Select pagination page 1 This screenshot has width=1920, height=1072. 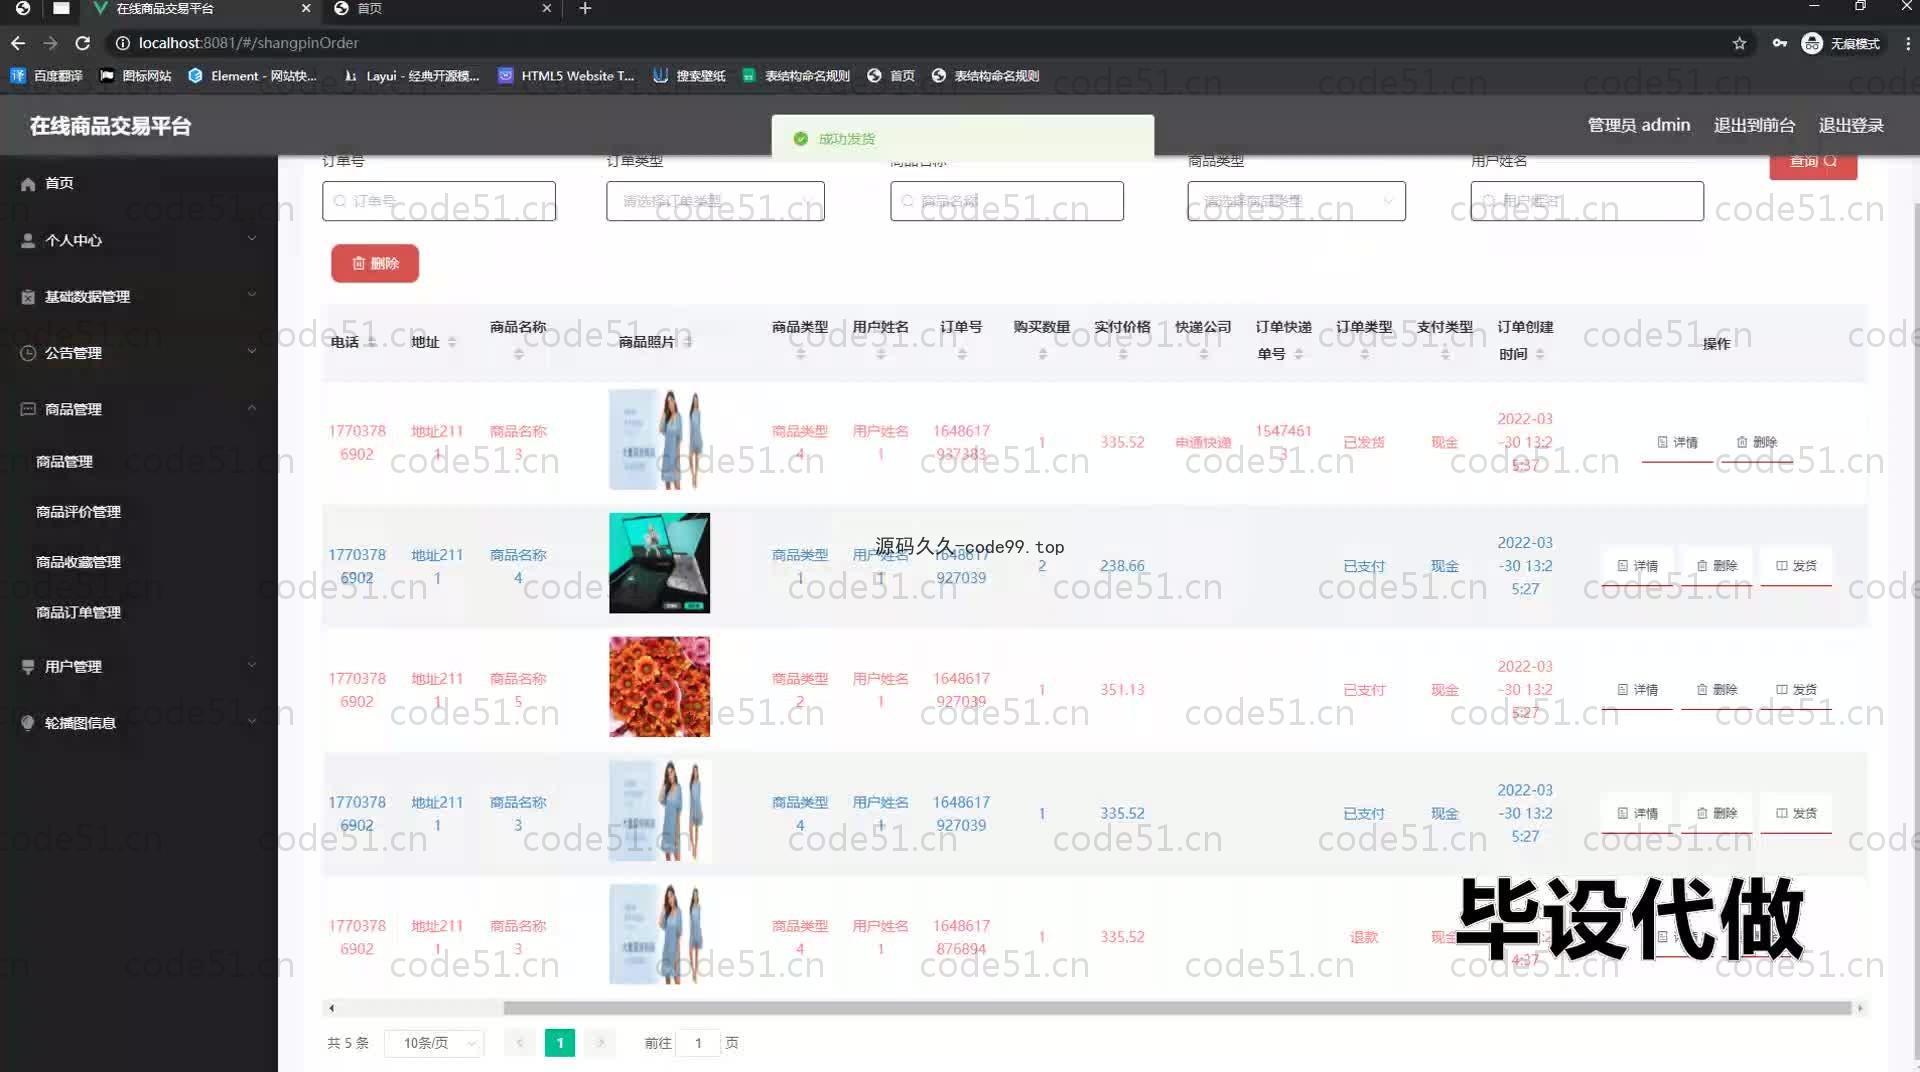560,1043
